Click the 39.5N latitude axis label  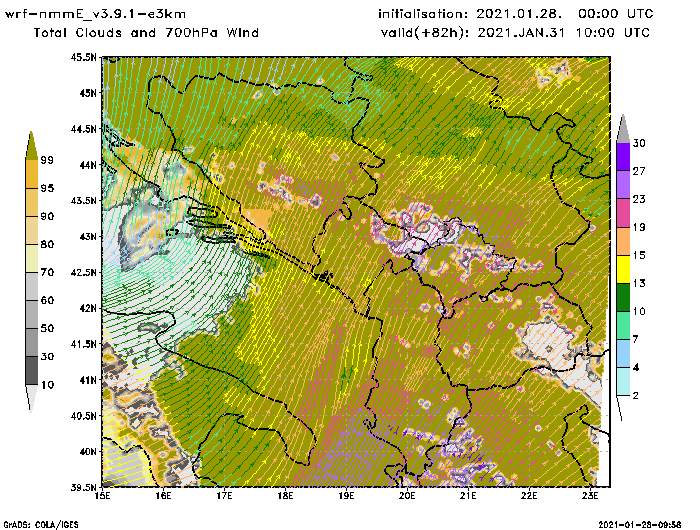[83, 487]
